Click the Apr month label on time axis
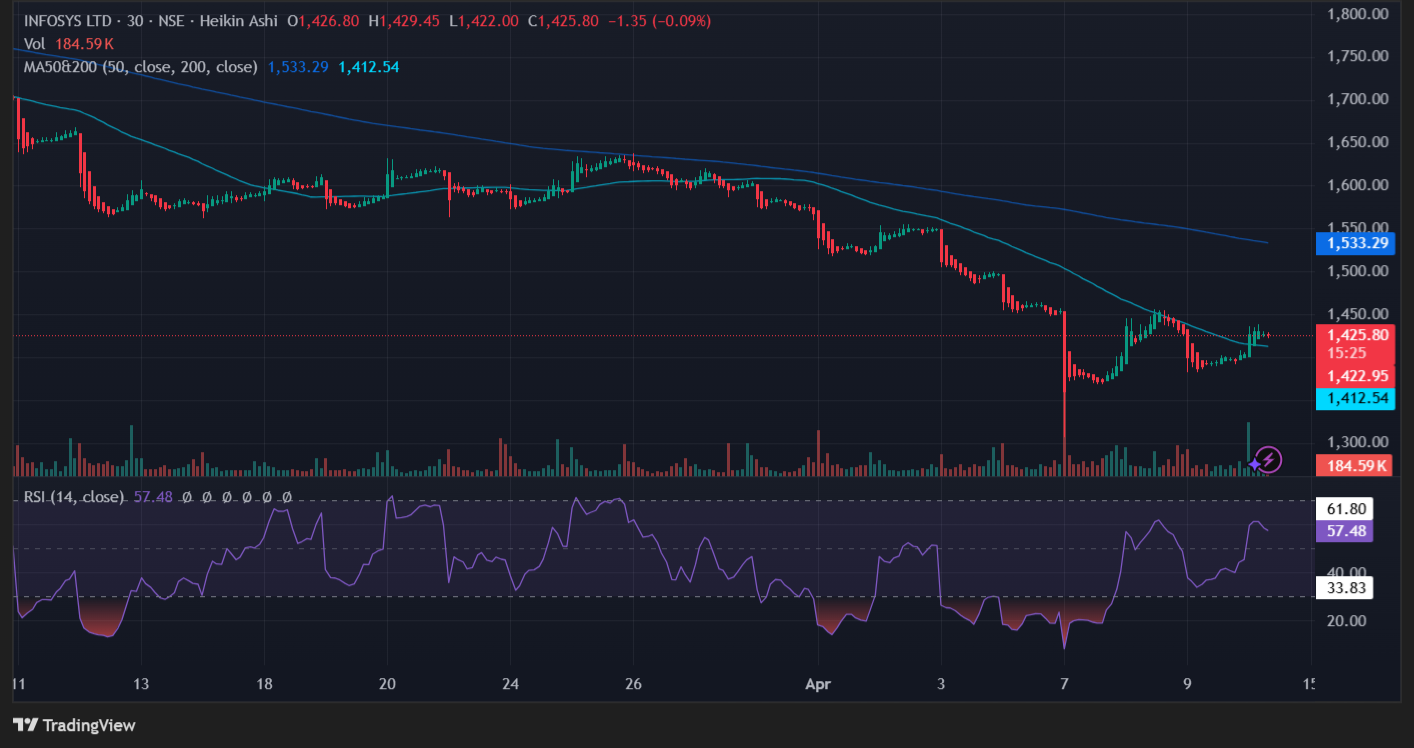Screen dimensions: 1414x748 (x=818, y=685)
